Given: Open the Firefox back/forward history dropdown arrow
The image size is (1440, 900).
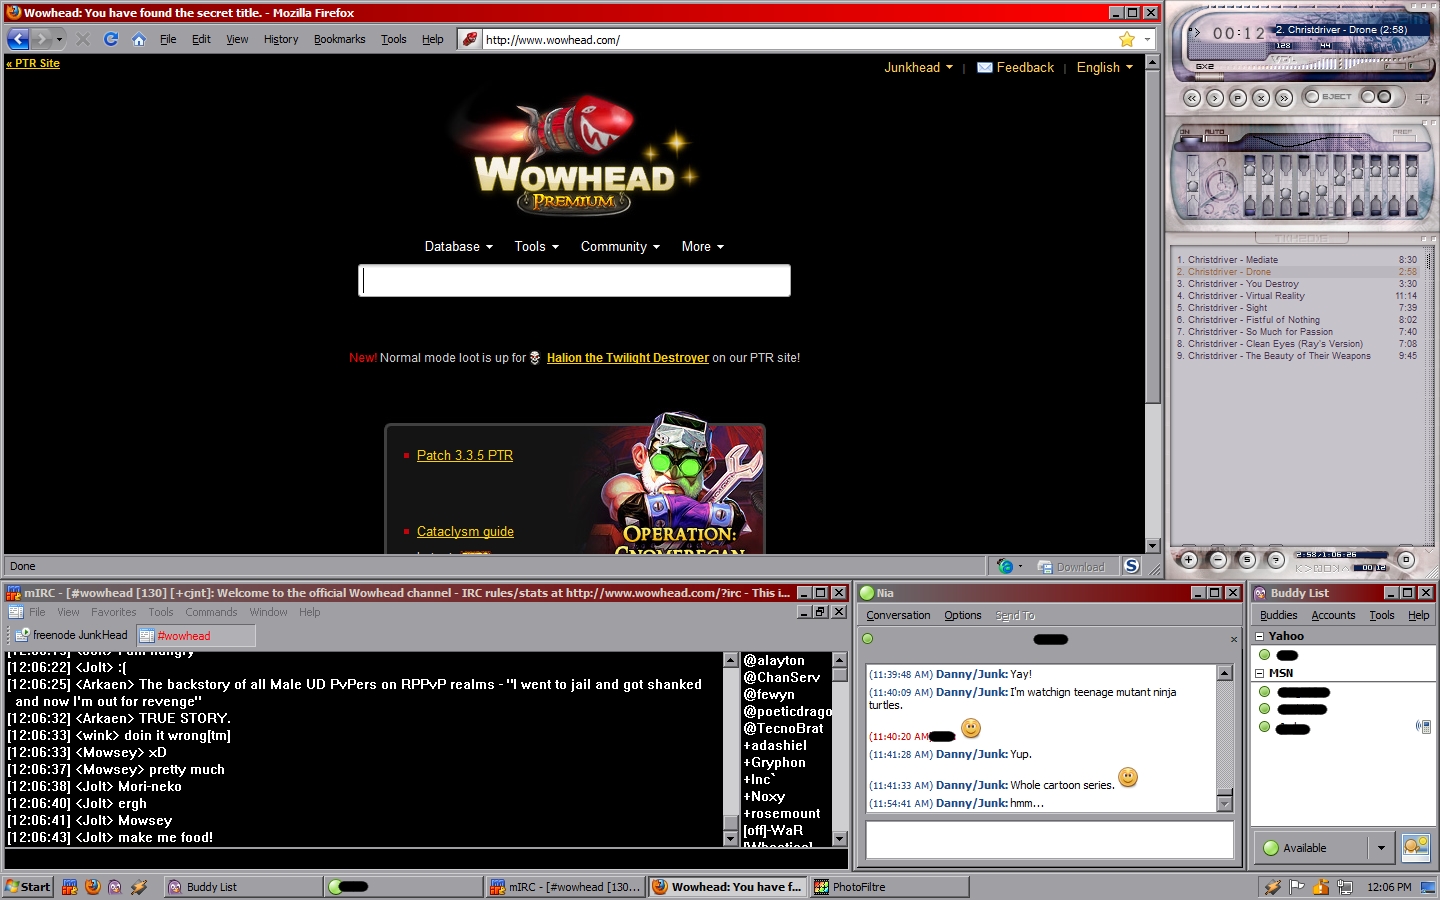Looking at the screenshot, I should click(59, 39).
